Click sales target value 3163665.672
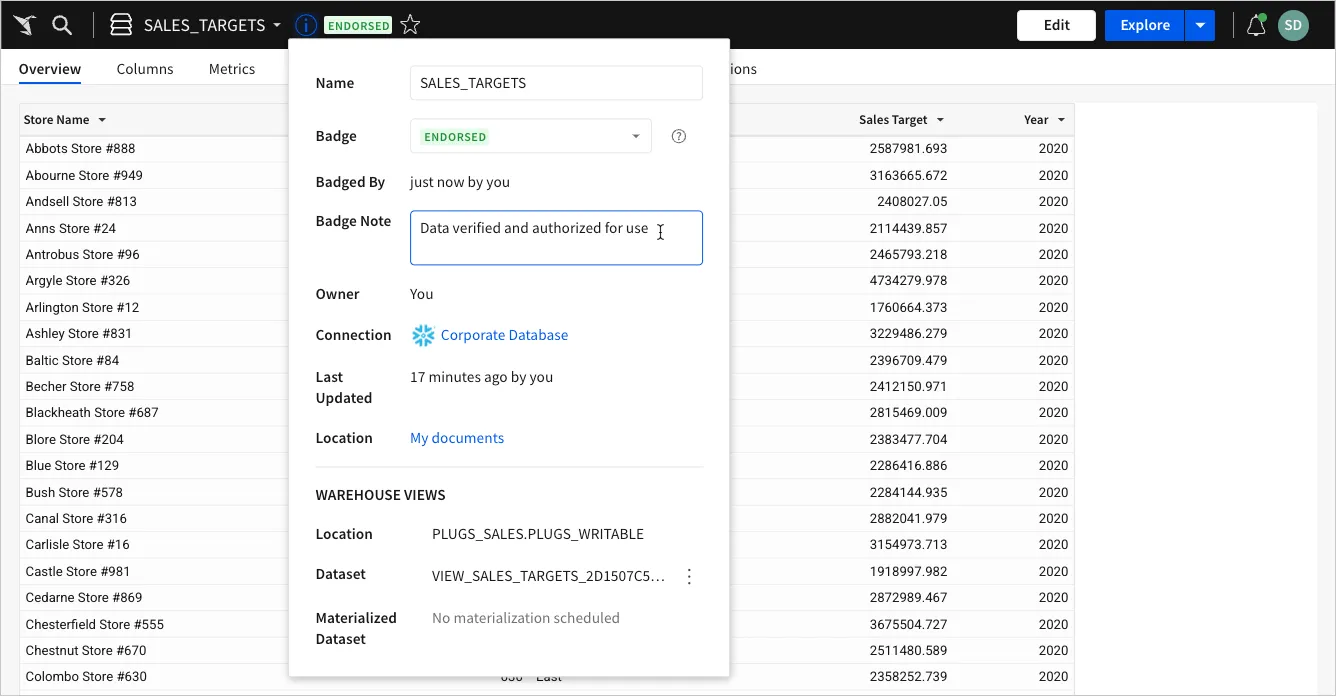1336x696 pixels. (908, 175)
